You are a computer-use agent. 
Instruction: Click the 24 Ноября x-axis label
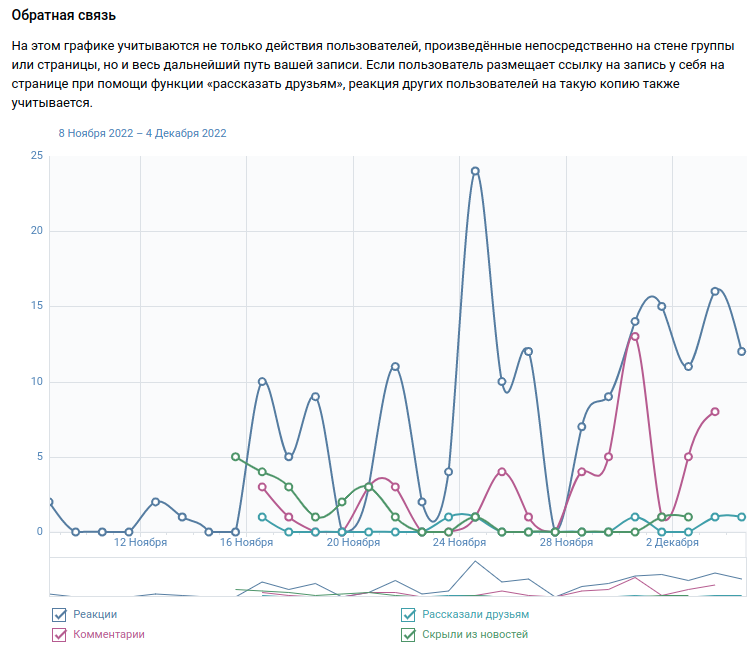click(x=459, y=543)
